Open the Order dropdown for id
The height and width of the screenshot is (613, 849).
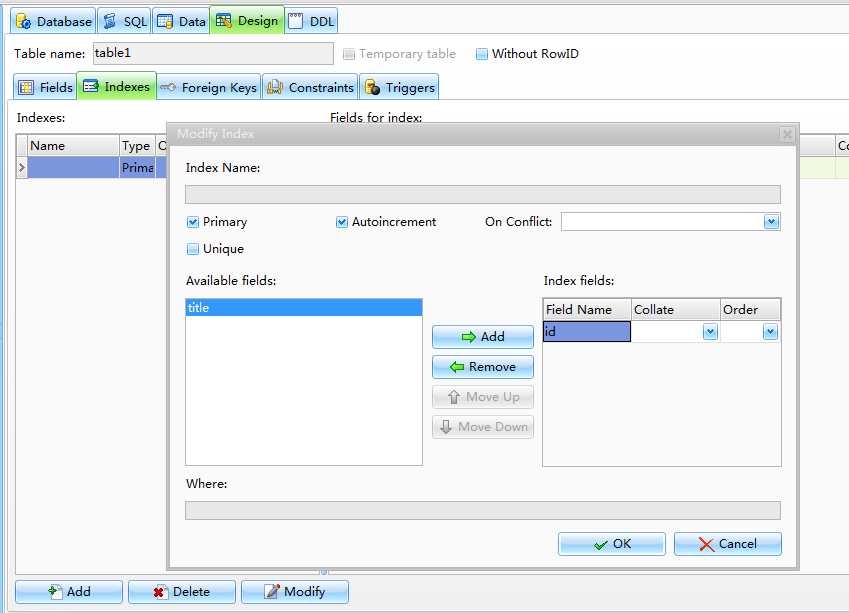(x=770, y=331)
